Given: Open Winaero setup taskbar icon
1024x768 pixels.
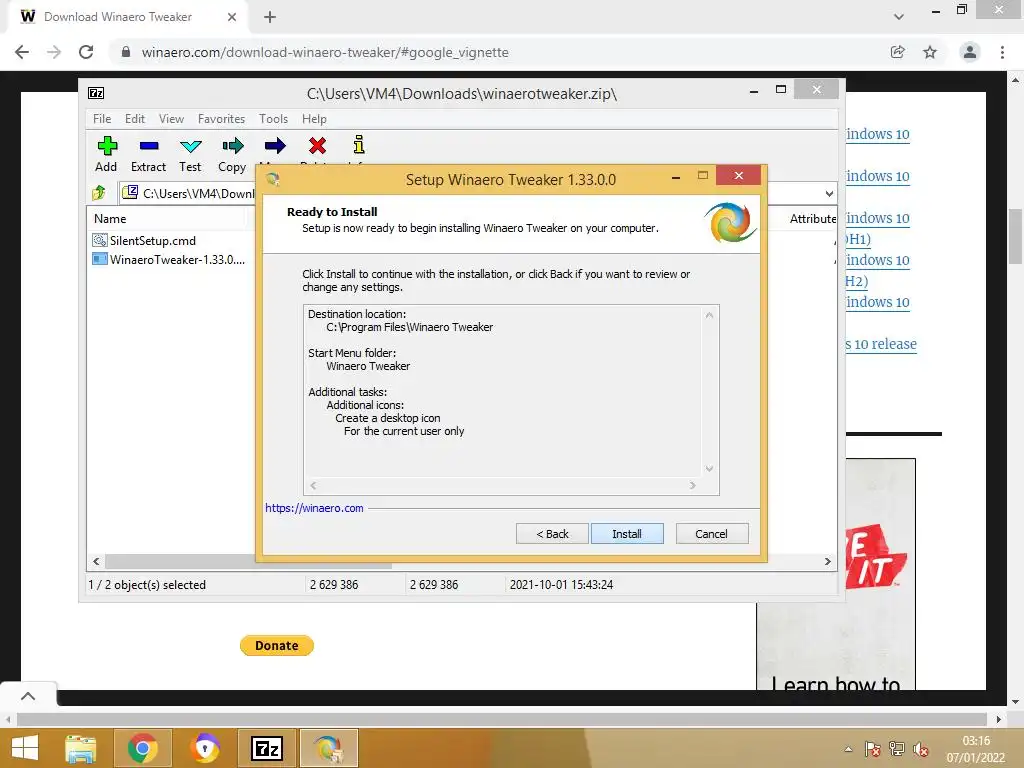Looking at the screenshot, I should click(x=328, y=748).
